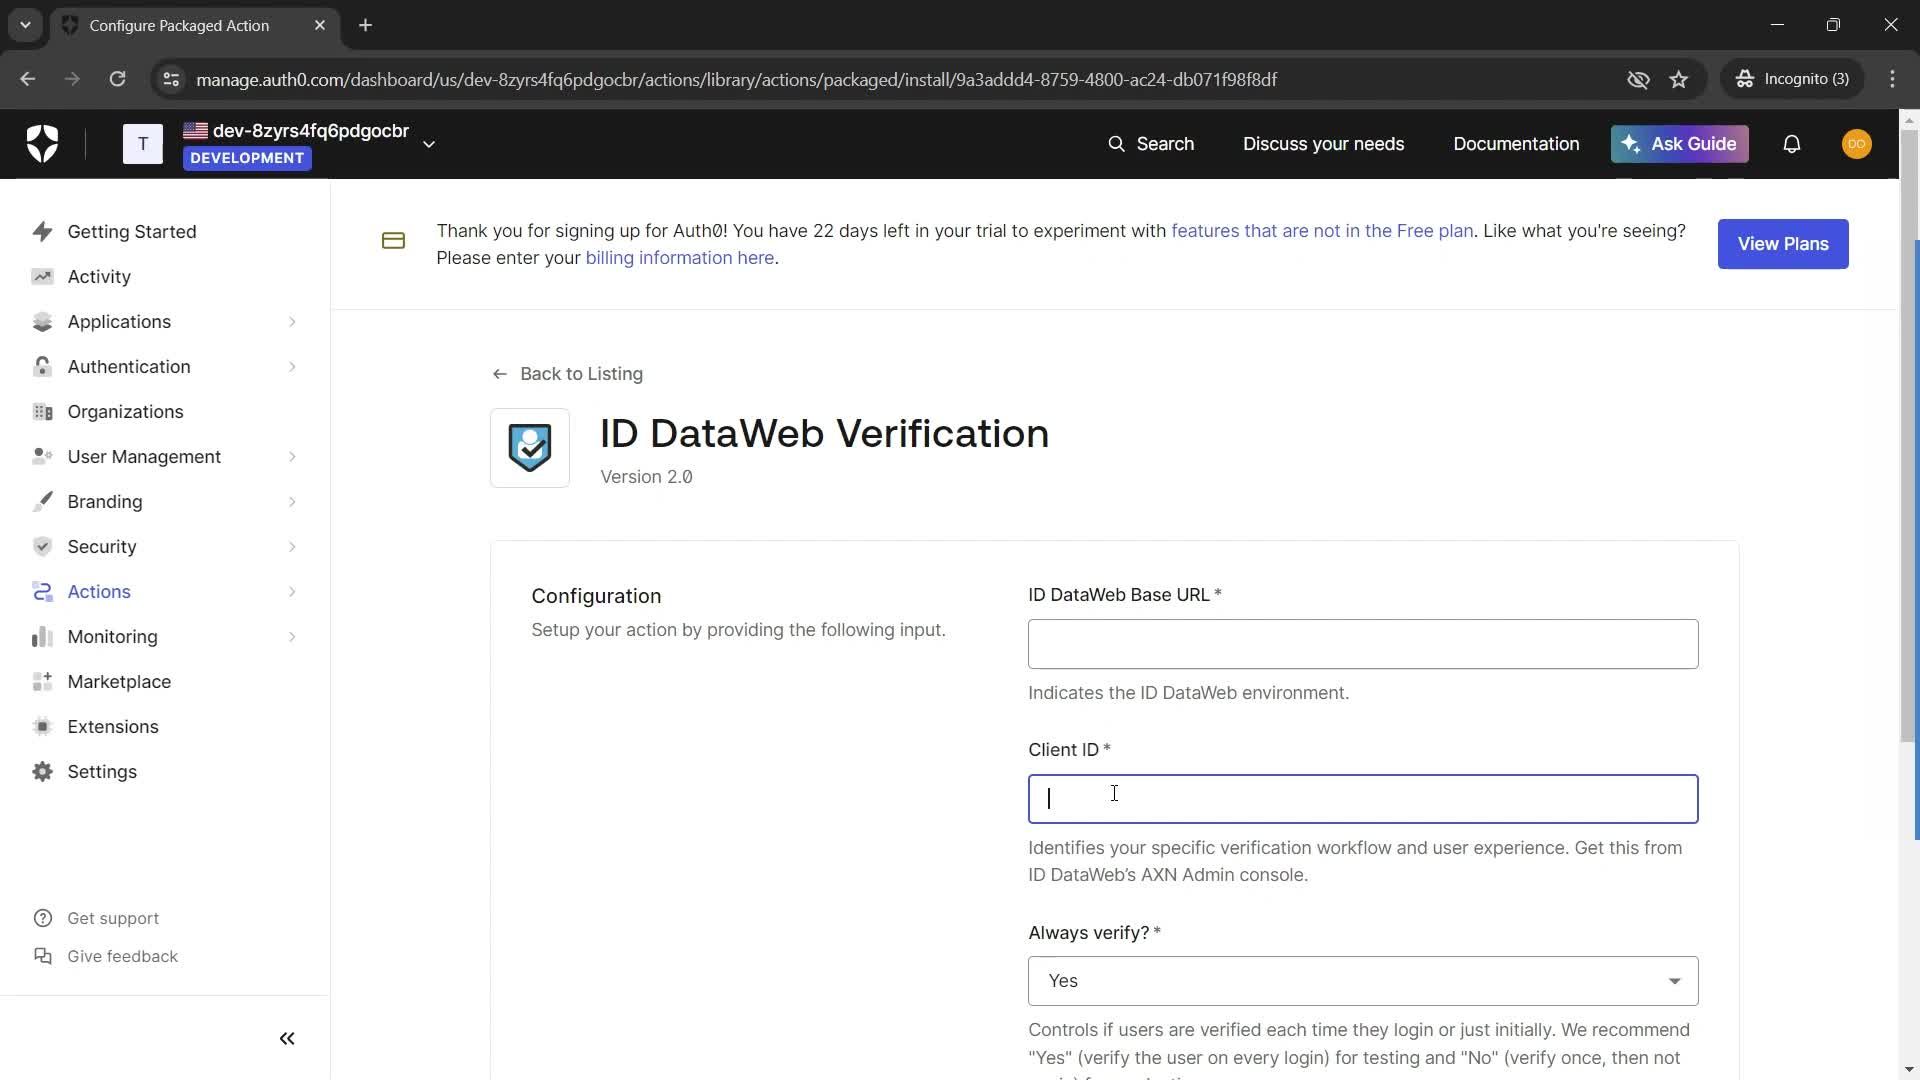Reload the page
The image size is (1920, 1080).
[117, 79]
